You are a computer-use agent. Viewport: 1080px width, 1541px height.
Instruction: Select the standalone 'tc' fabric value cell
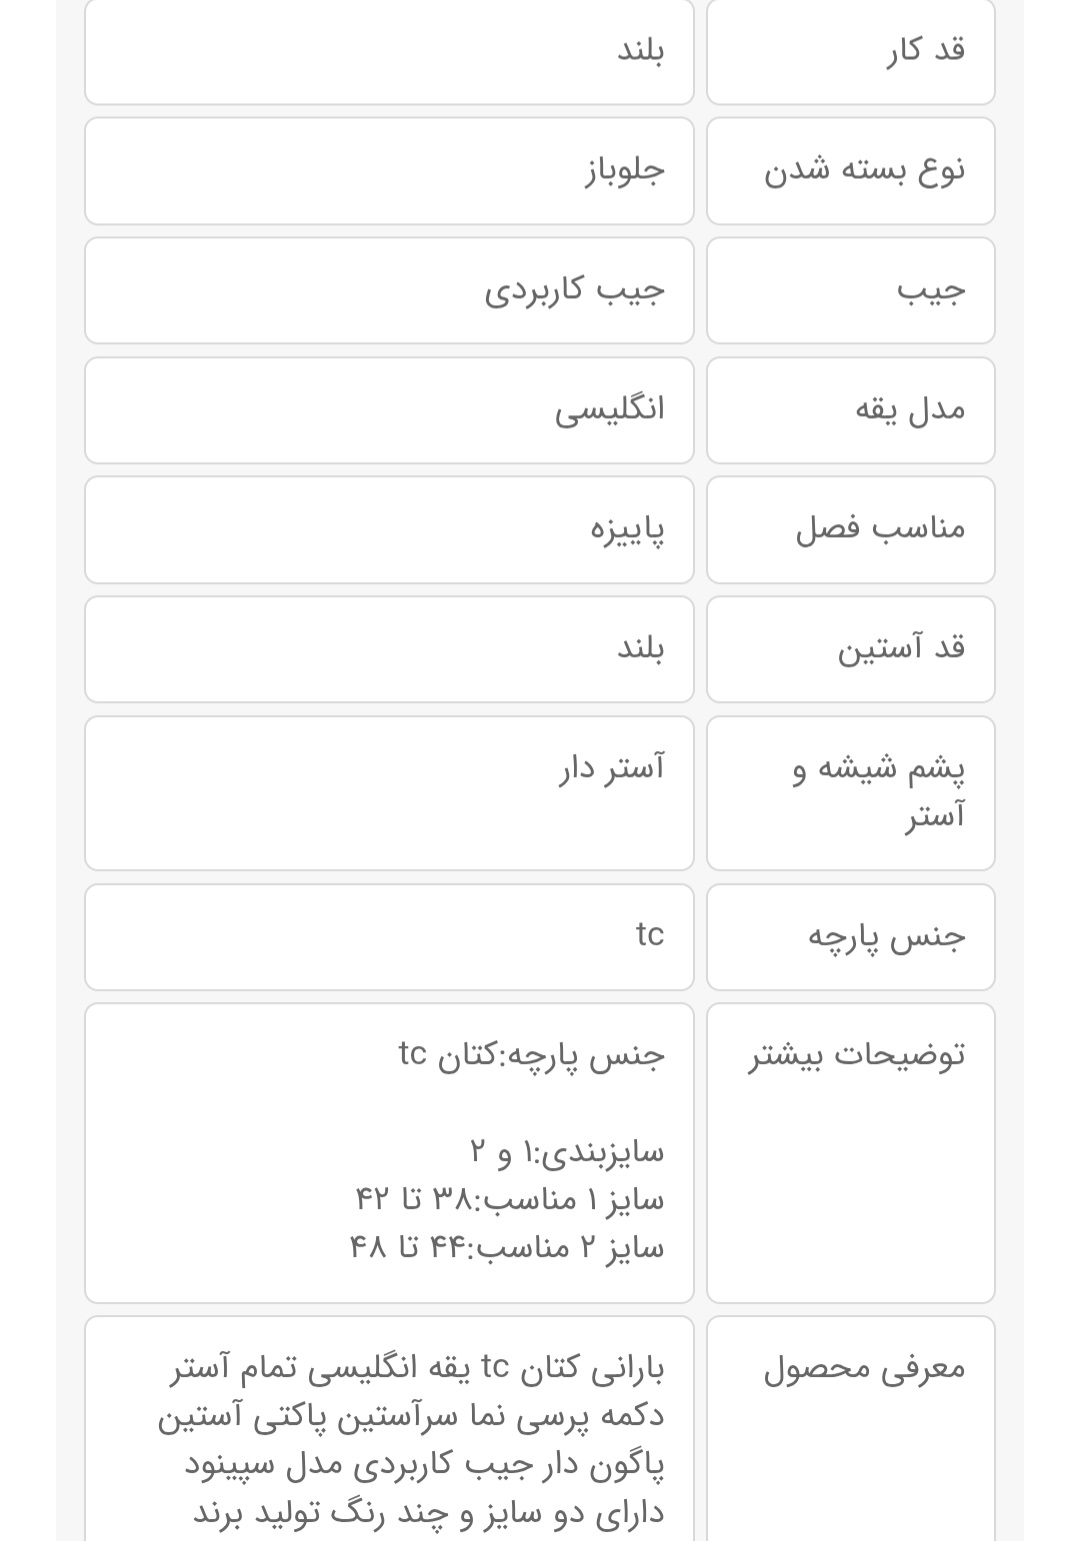pos(389,936)
